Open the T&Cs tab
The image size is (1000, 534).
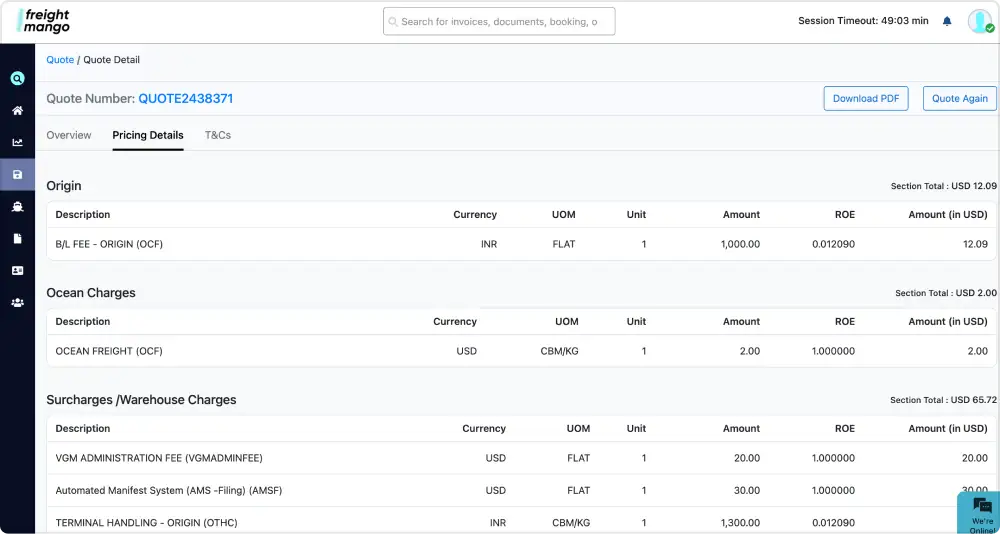coord(218,135)
